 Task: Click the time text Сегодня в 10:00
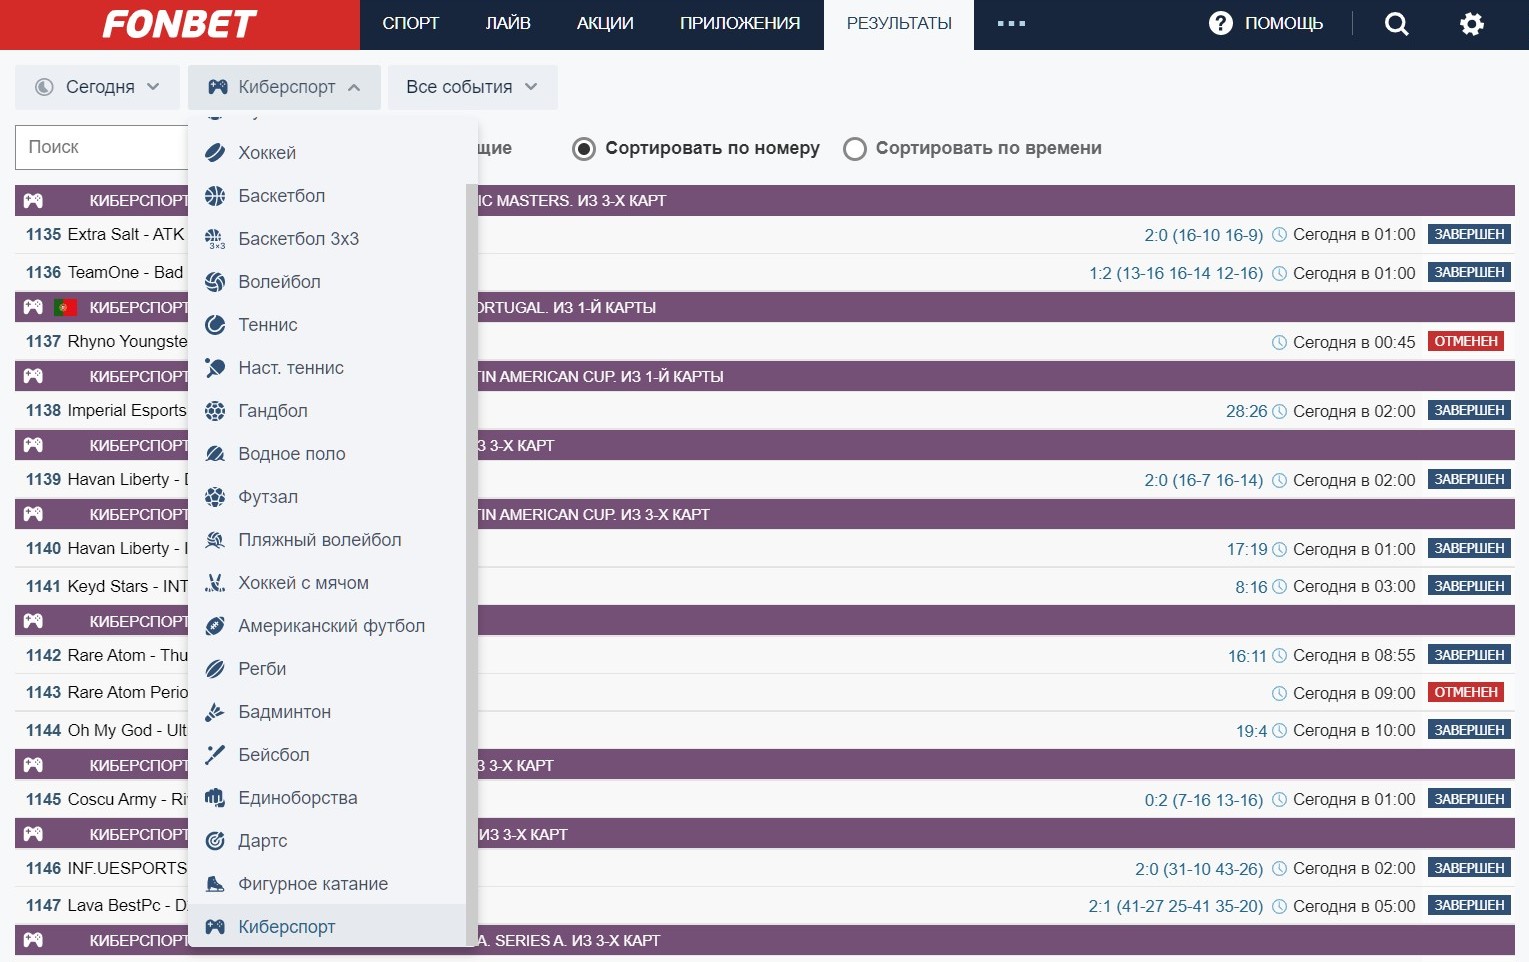coord(1354,731)
